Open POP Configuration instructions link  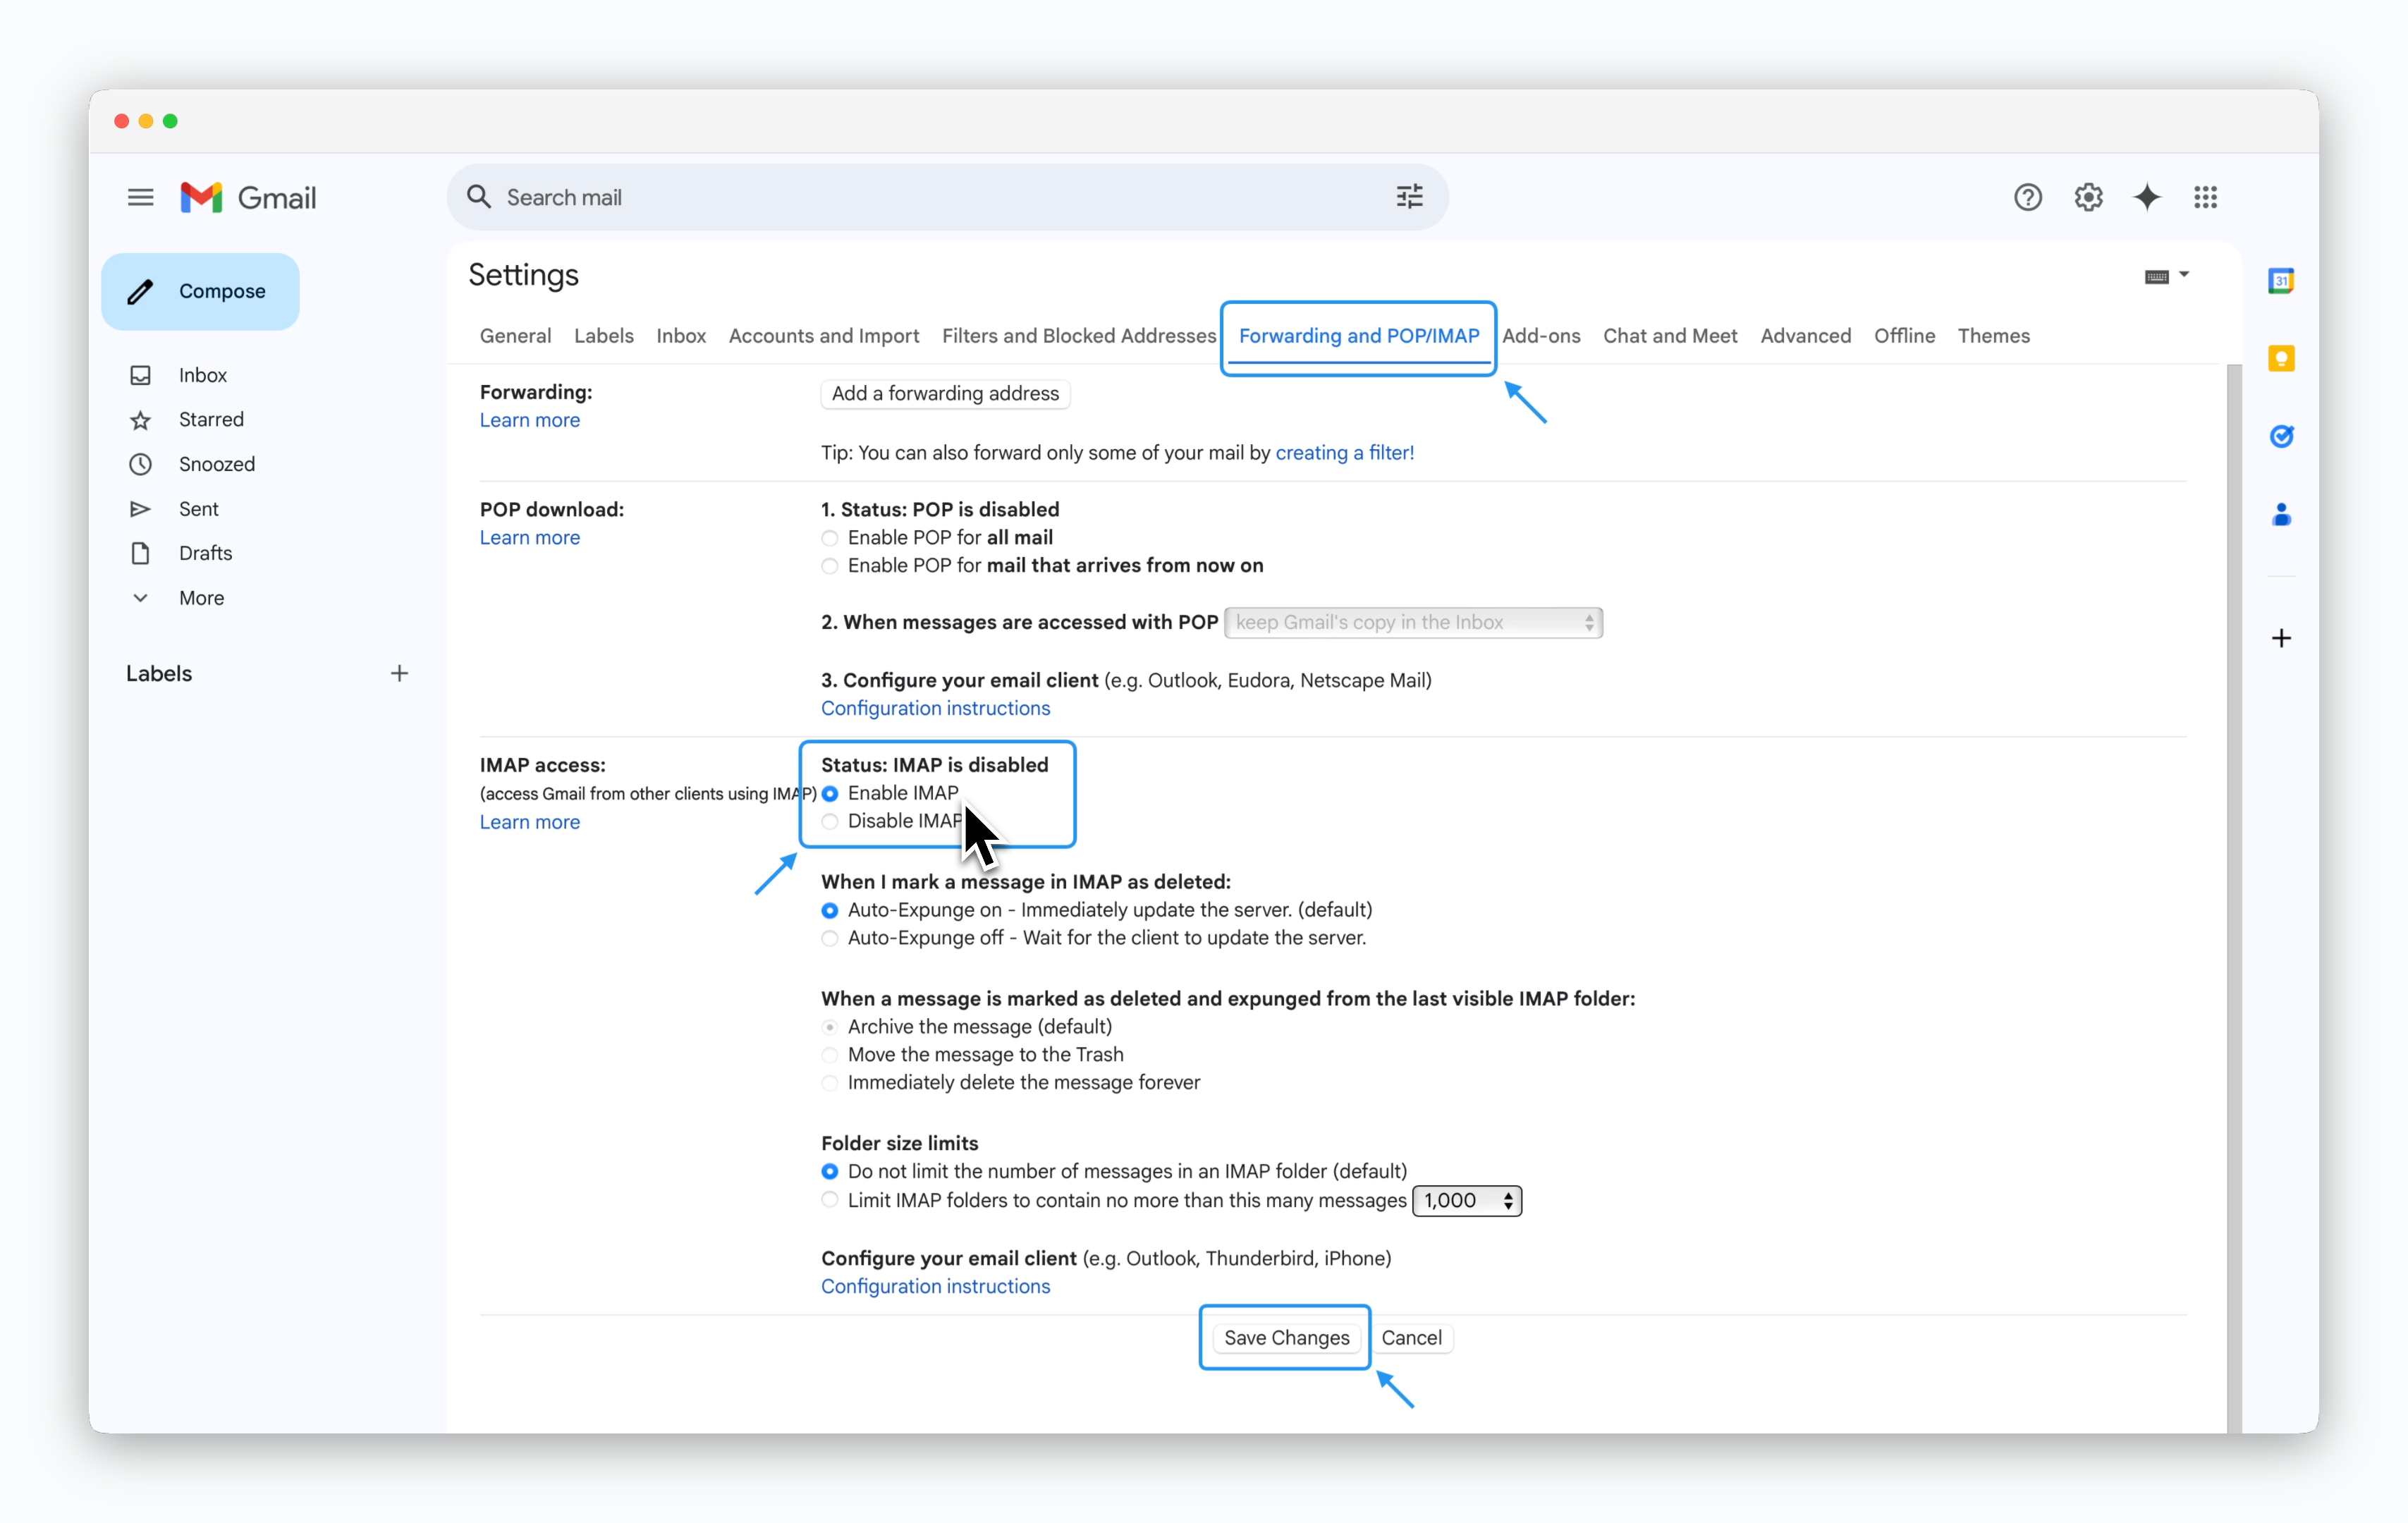935,708
